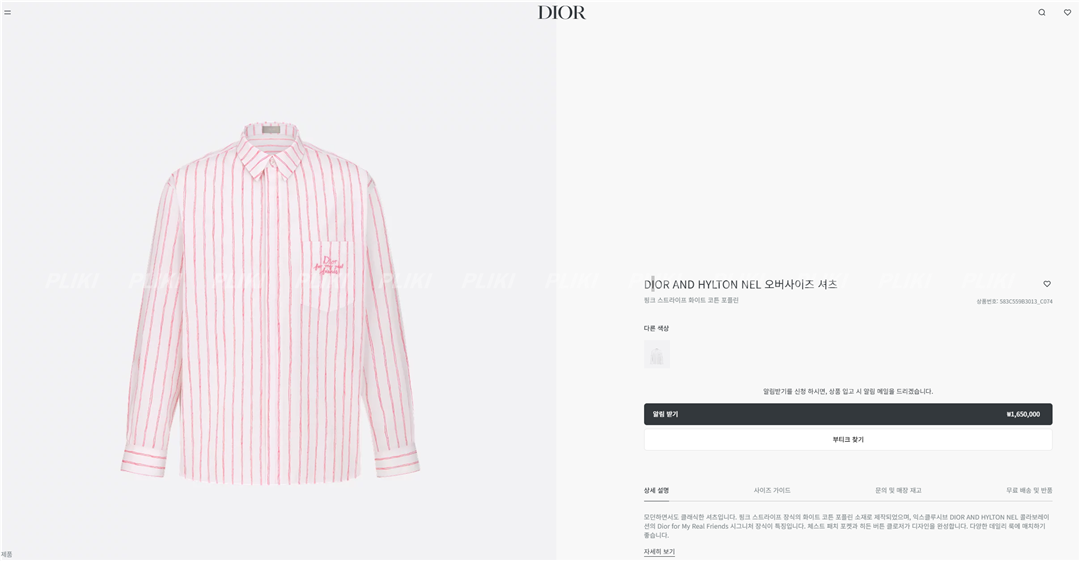
Task: Open the wishlist heart in header
Action: coord(1067,12)
